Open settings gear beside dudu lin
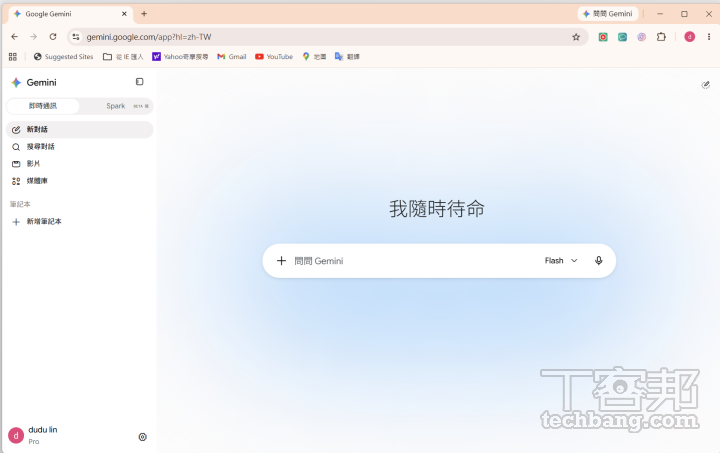The width and height of the screenshot is (720, 453). pyautogui.click(x=142, y=437)
